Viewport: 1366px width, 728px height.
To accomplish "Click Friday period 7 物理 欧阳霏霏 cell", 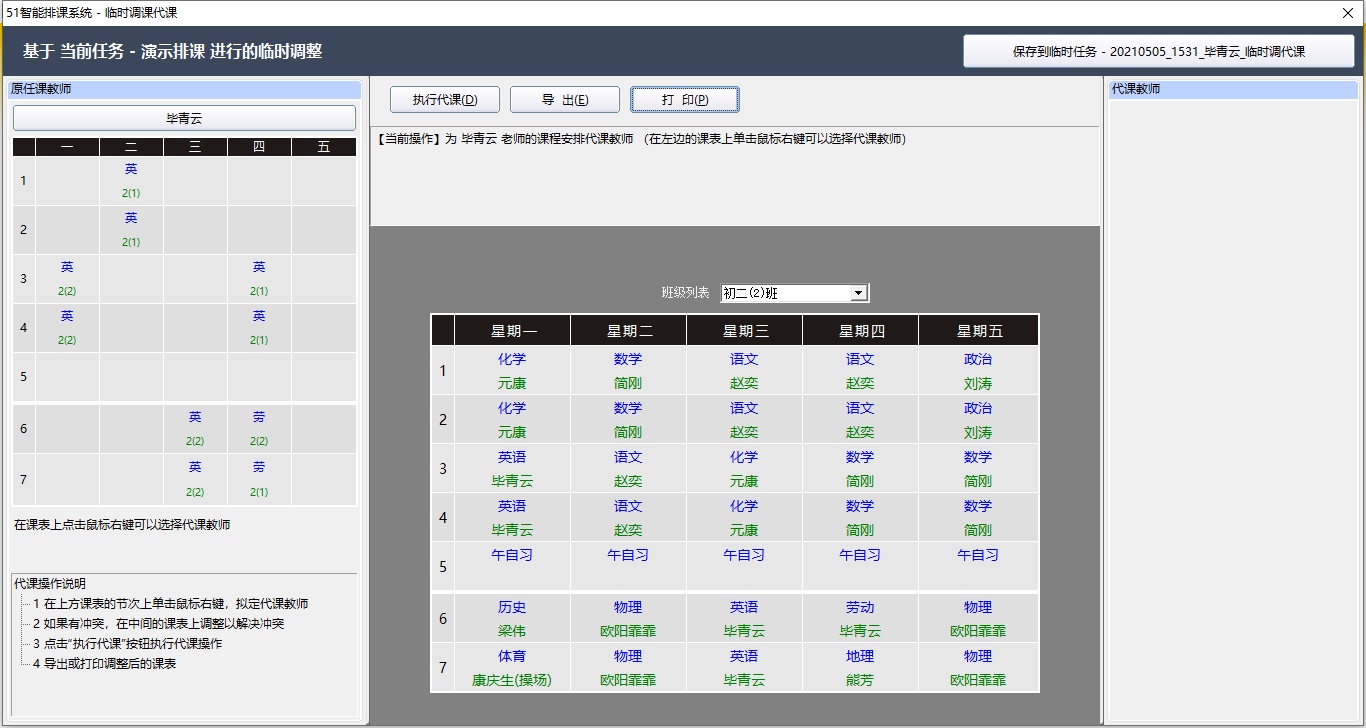I will click(x=978, y=667).
